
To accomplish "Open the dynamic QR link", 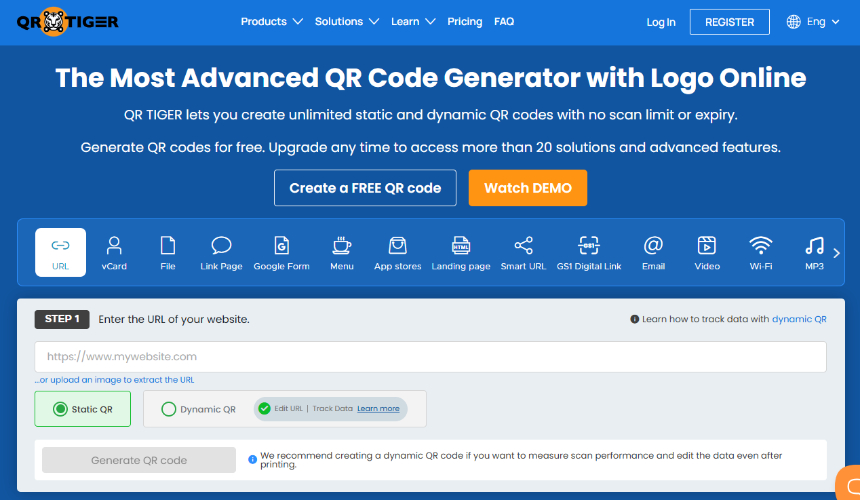I will point(799,319).
